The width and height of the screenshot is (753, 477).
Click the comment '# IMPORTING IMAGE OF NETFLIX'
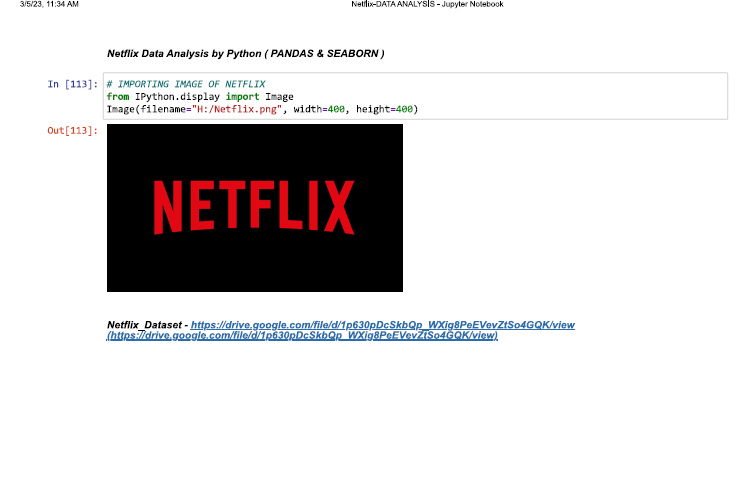[186, 84]
